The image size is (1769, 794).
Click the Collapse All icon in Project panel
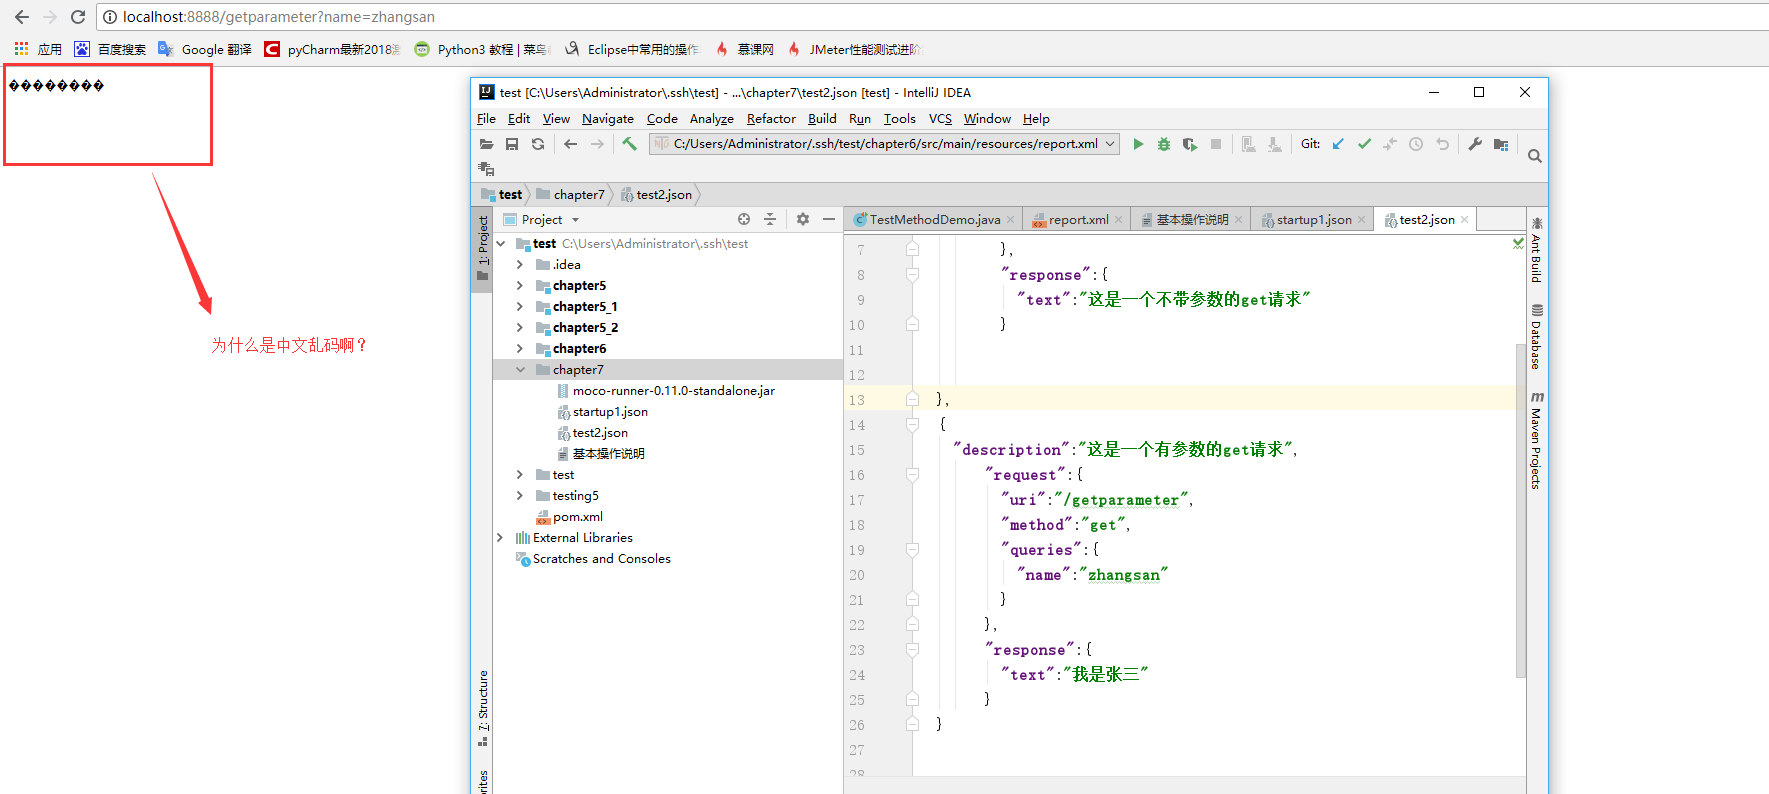pos(770,219)
